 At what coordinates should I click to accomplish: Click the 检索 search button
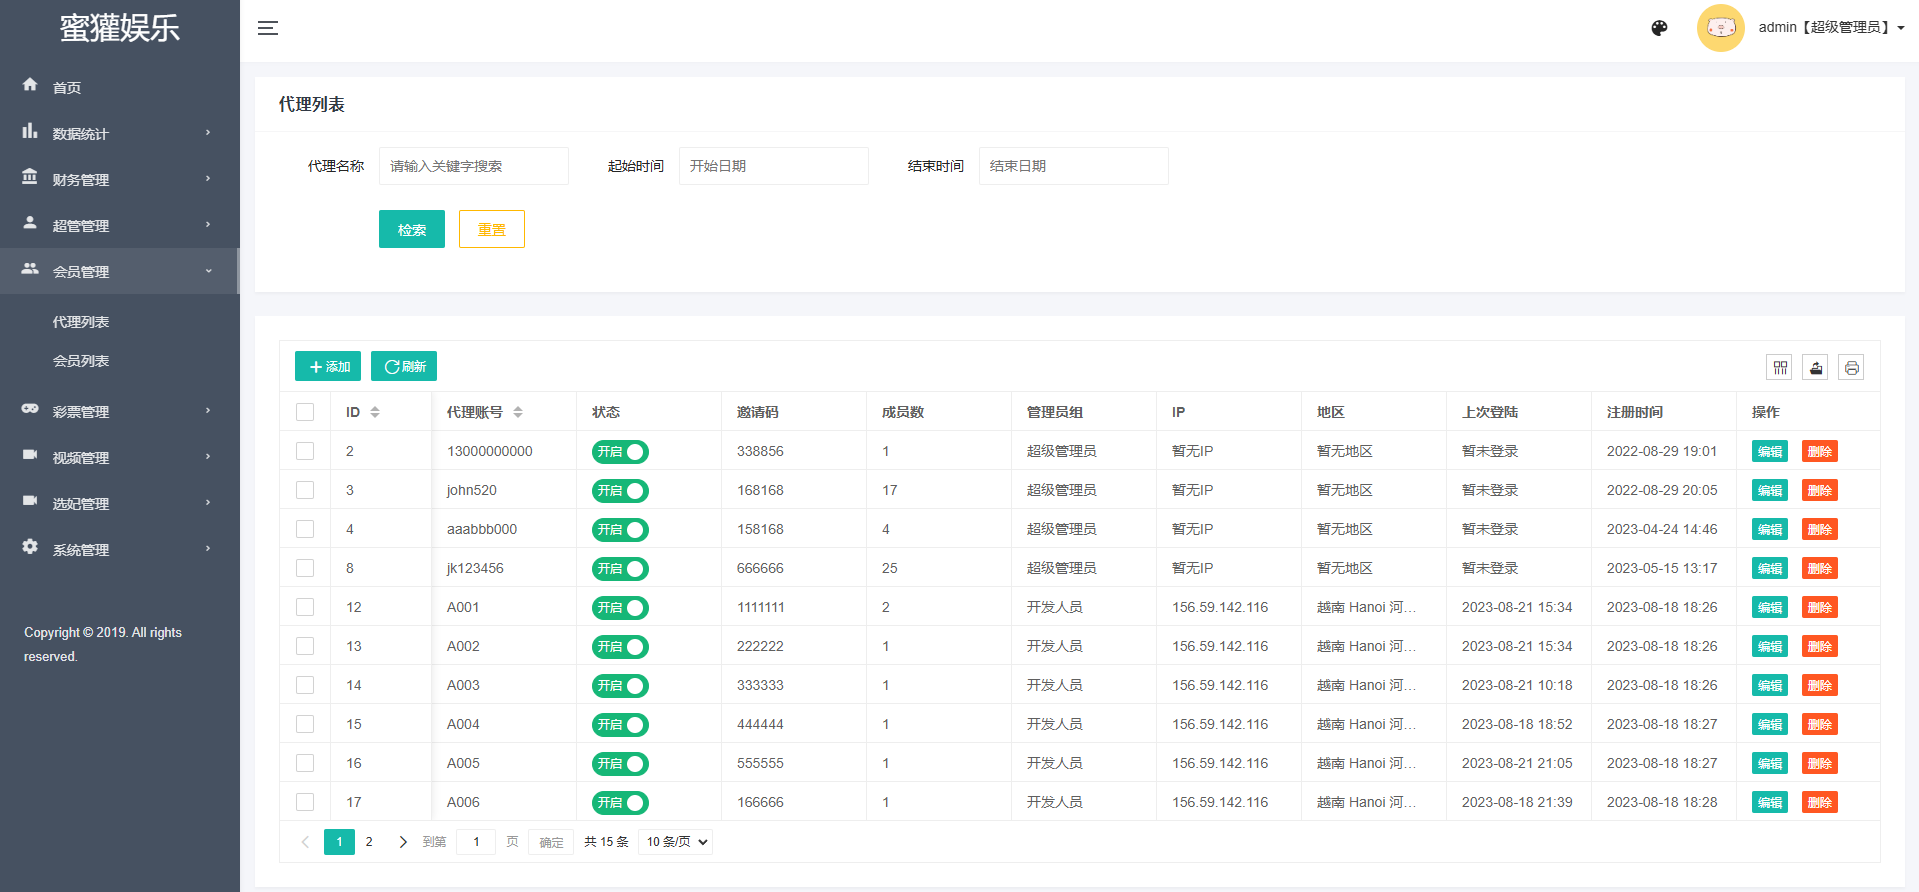[x=411, y=229]
